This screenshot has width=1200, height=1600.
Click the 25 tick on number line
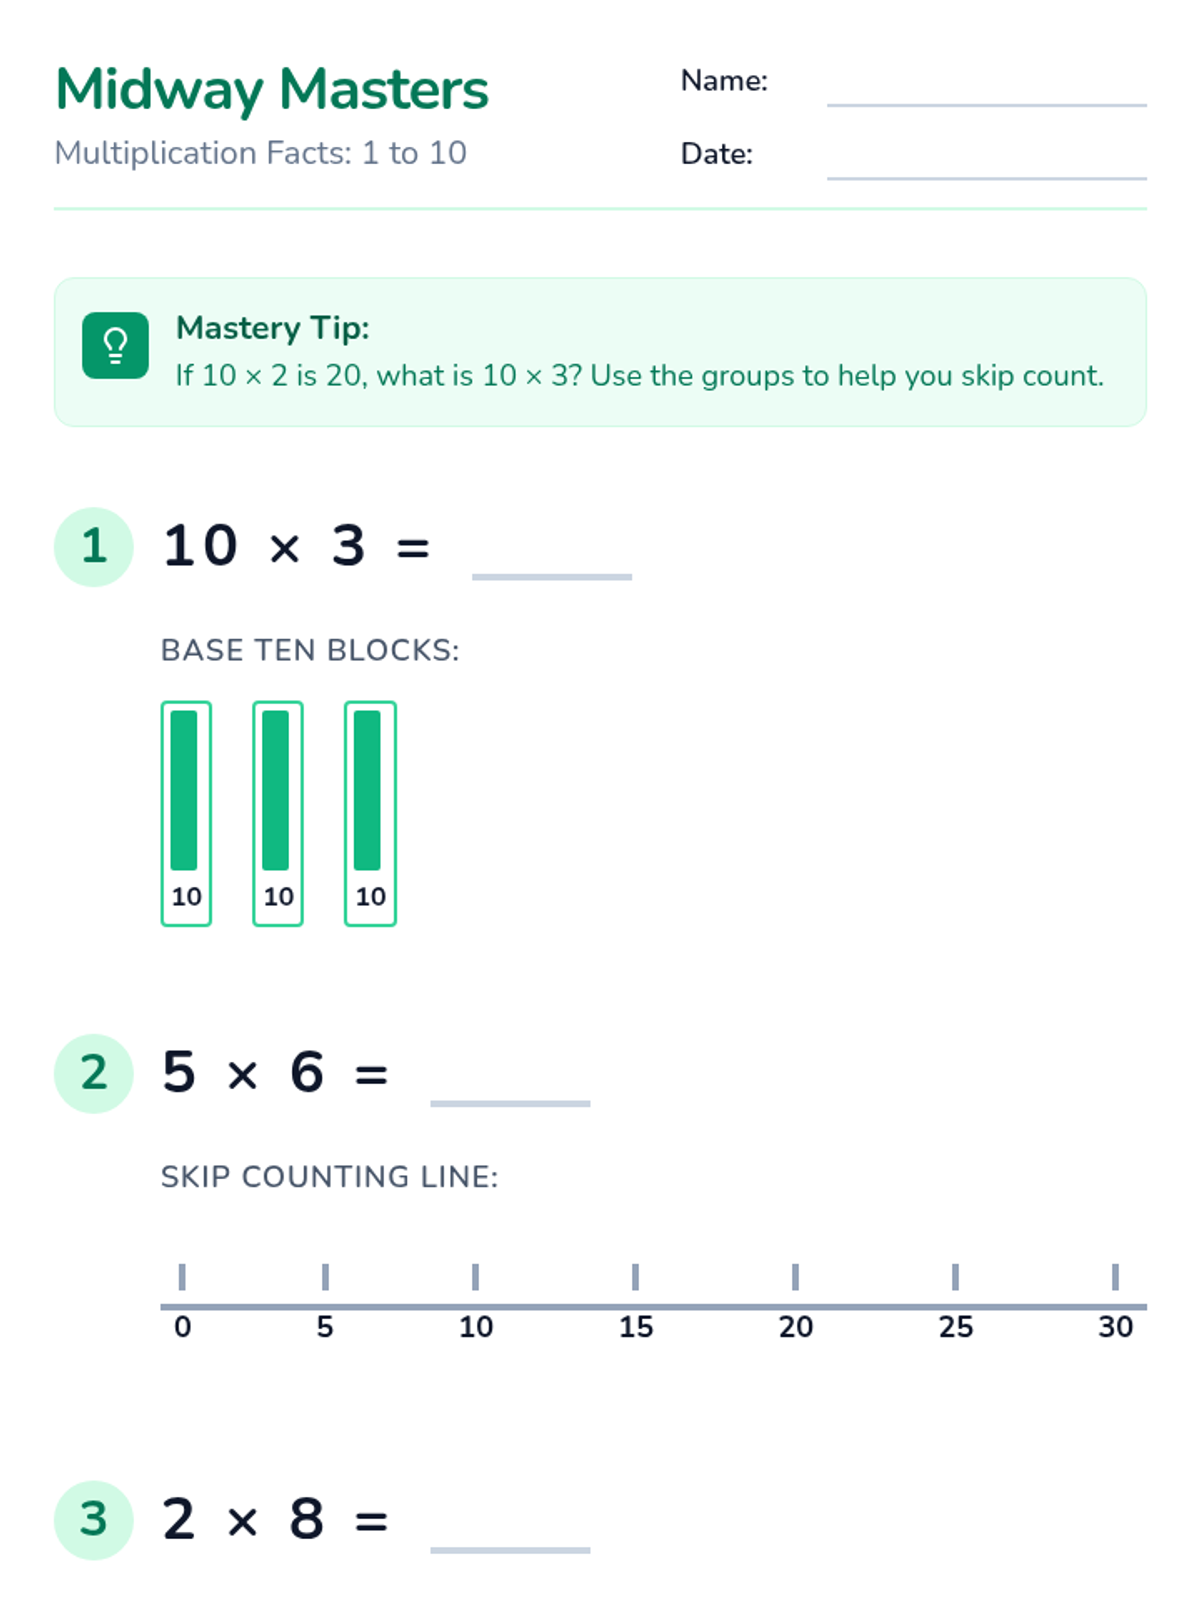[955, 1277]
